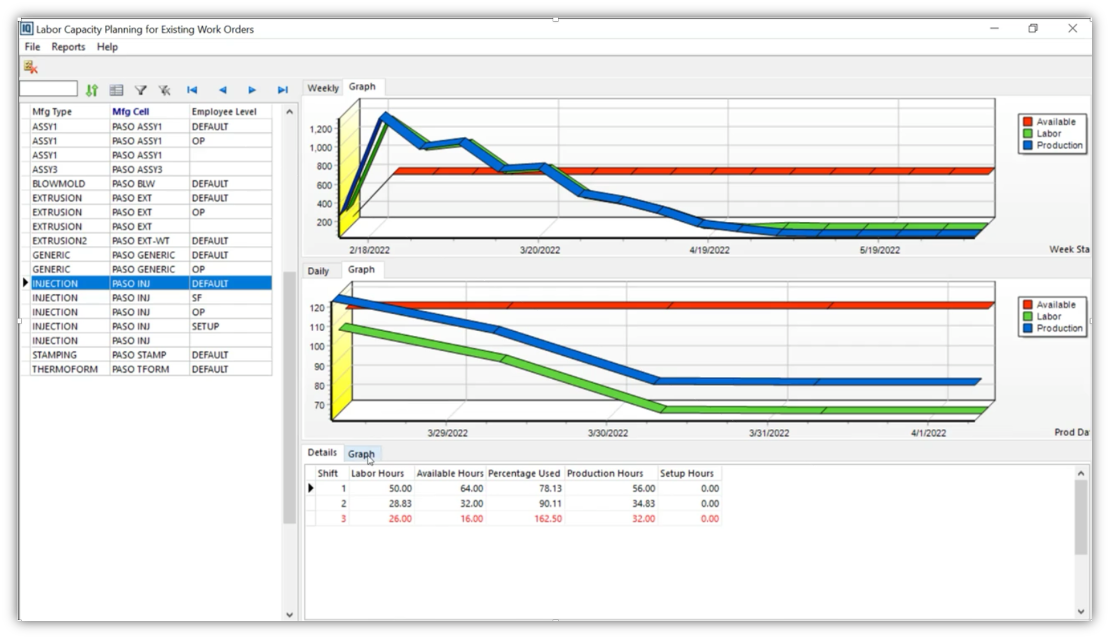The width and height of the screenshot is (1110, 639).
Task: Jump to the first record
Action: click(192, 90)
